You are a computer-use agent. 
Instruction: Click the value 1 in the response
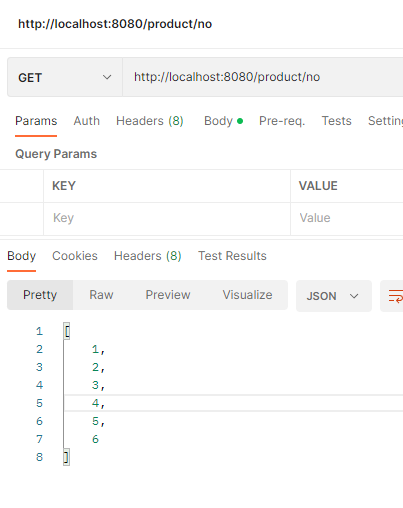point(95,349)
